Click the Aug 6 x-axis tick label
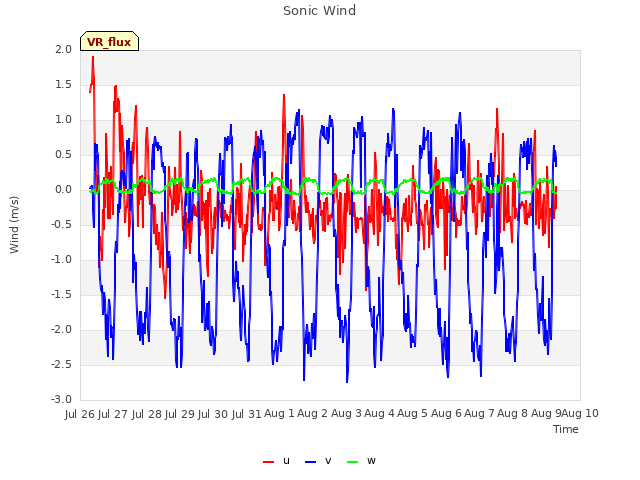 [x=446, y=413]
